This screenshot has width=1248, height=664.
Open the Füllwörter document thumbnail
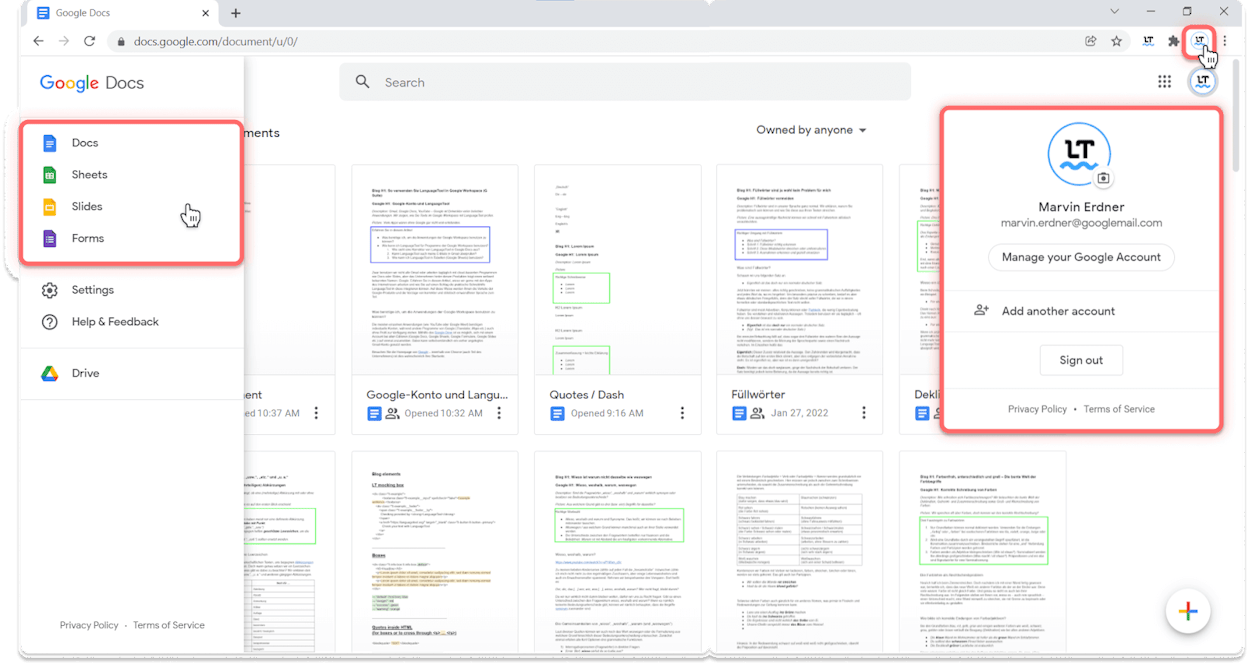coord(800,270)
